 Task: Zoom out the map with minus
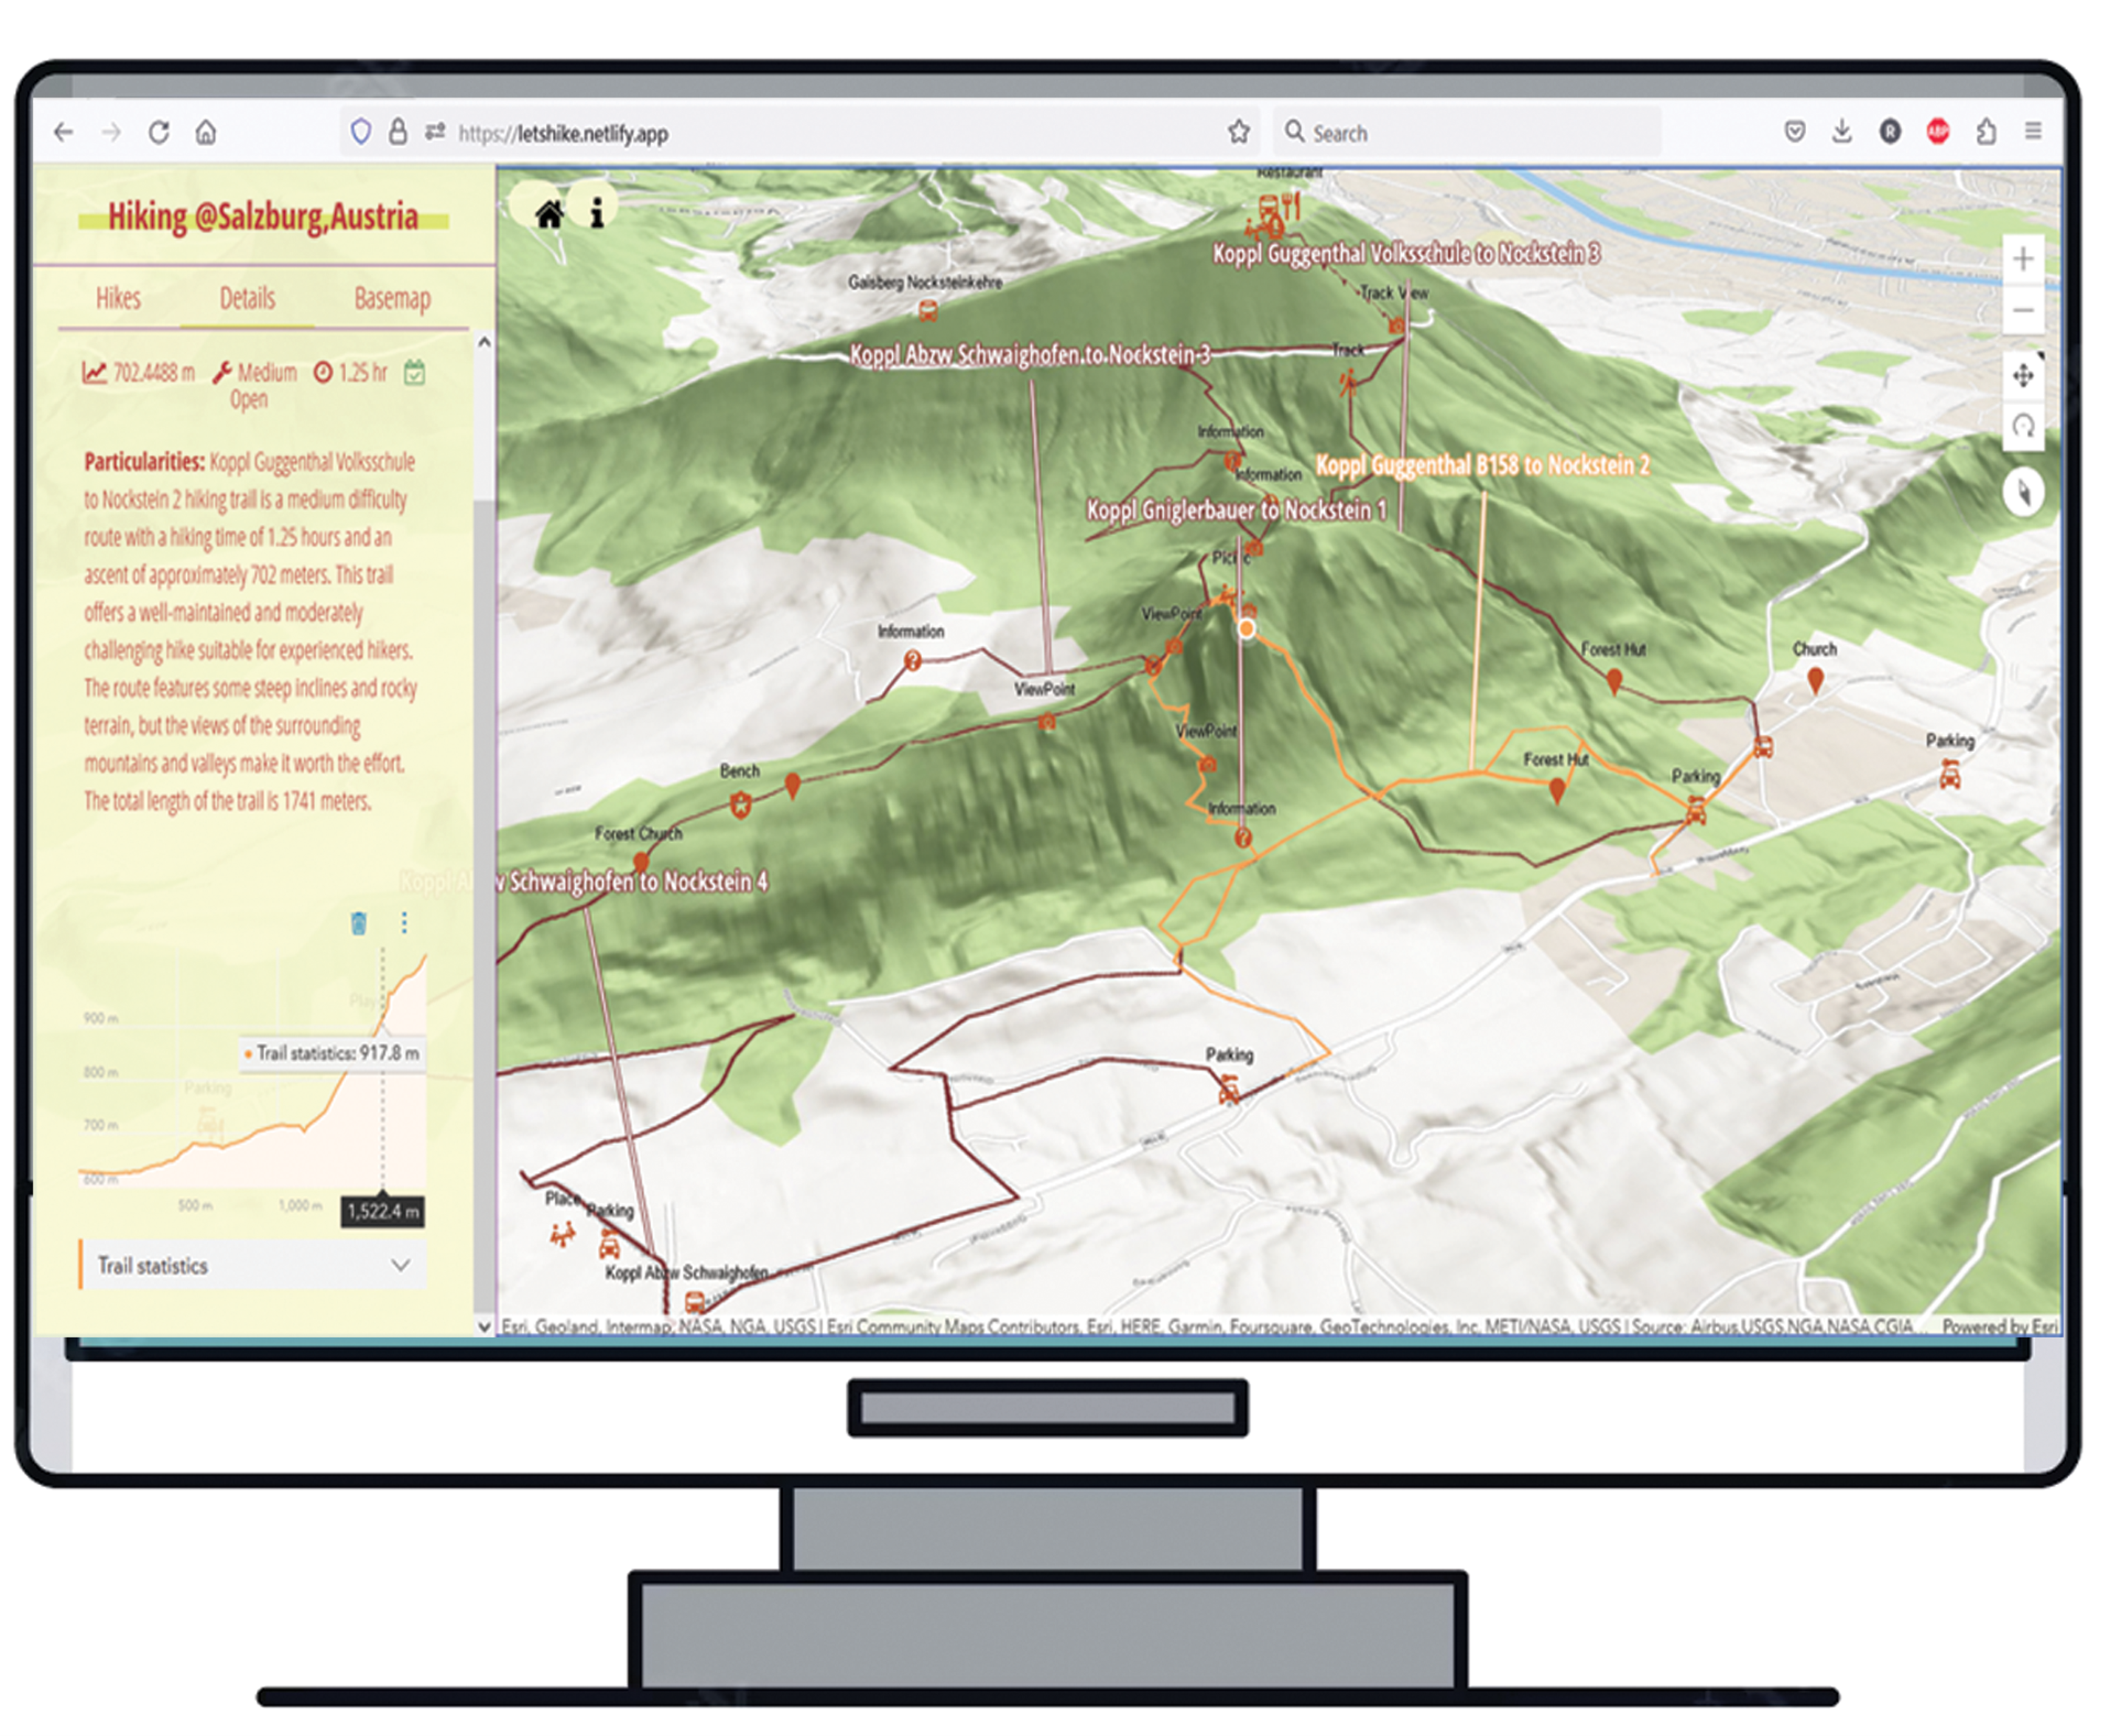click(2023, 311)
